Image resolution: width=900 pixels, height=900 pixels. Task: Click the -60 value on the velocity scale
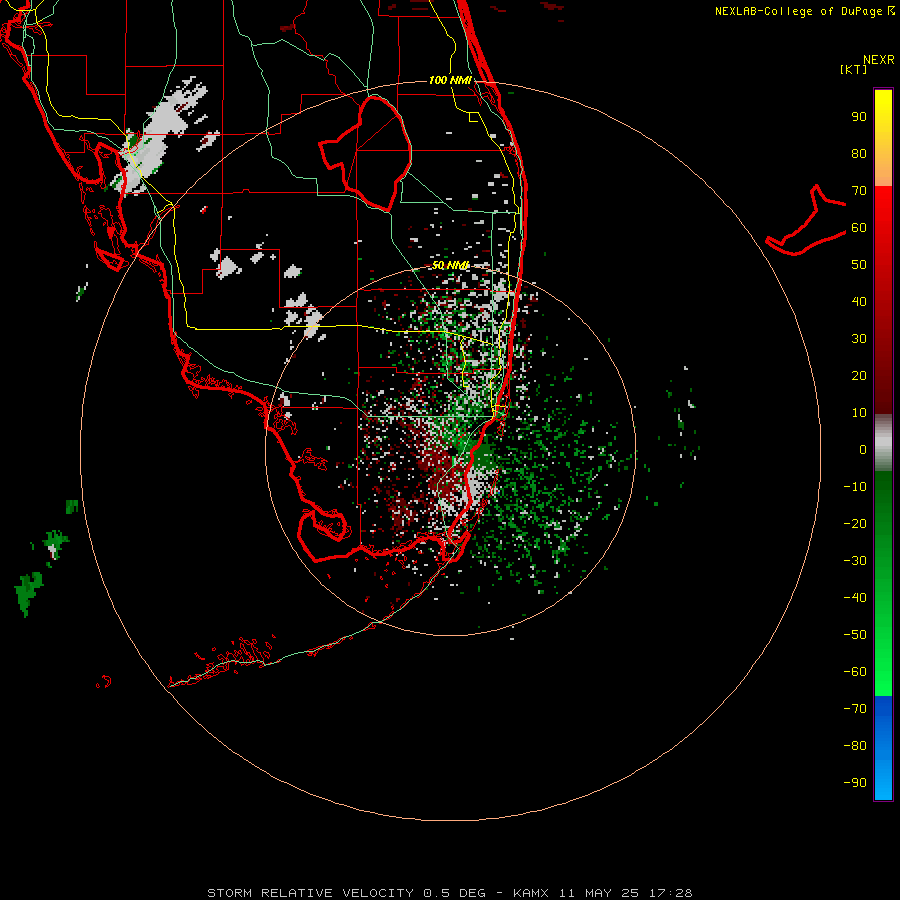click(855, 672)
